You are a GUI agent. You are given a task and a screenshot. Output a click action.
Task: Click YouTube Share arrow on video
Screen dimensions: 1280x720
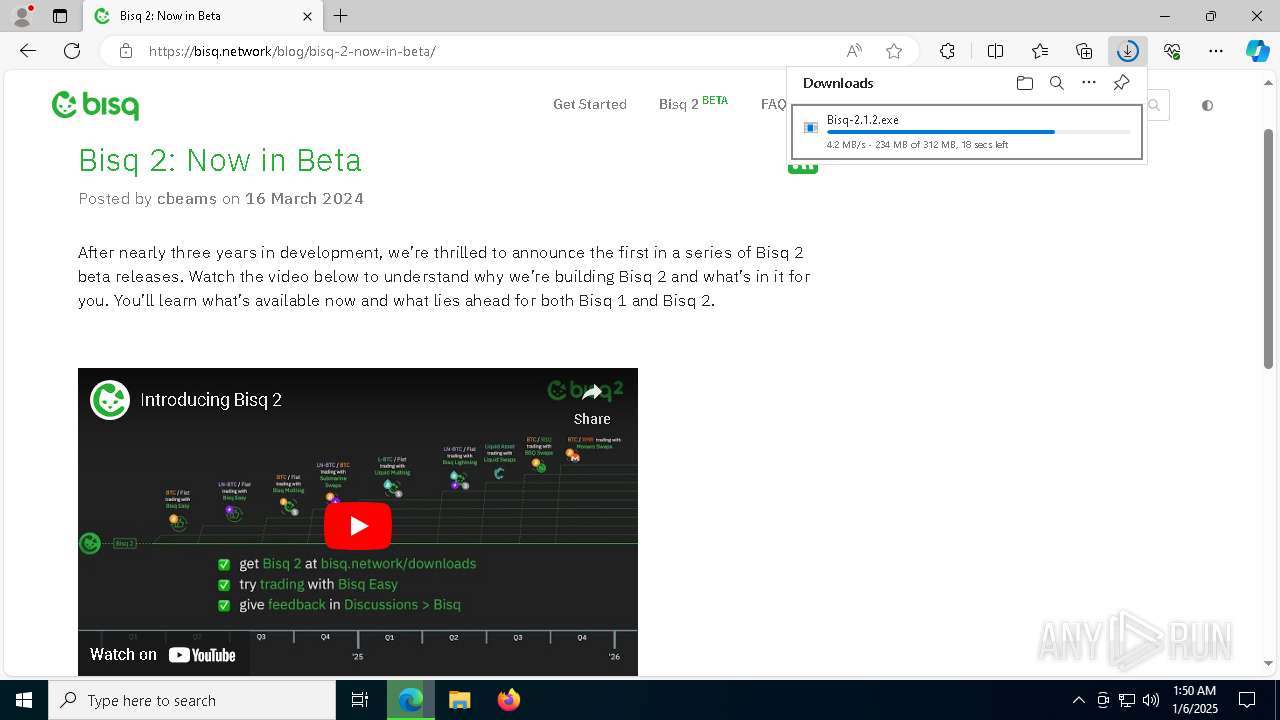592,402
